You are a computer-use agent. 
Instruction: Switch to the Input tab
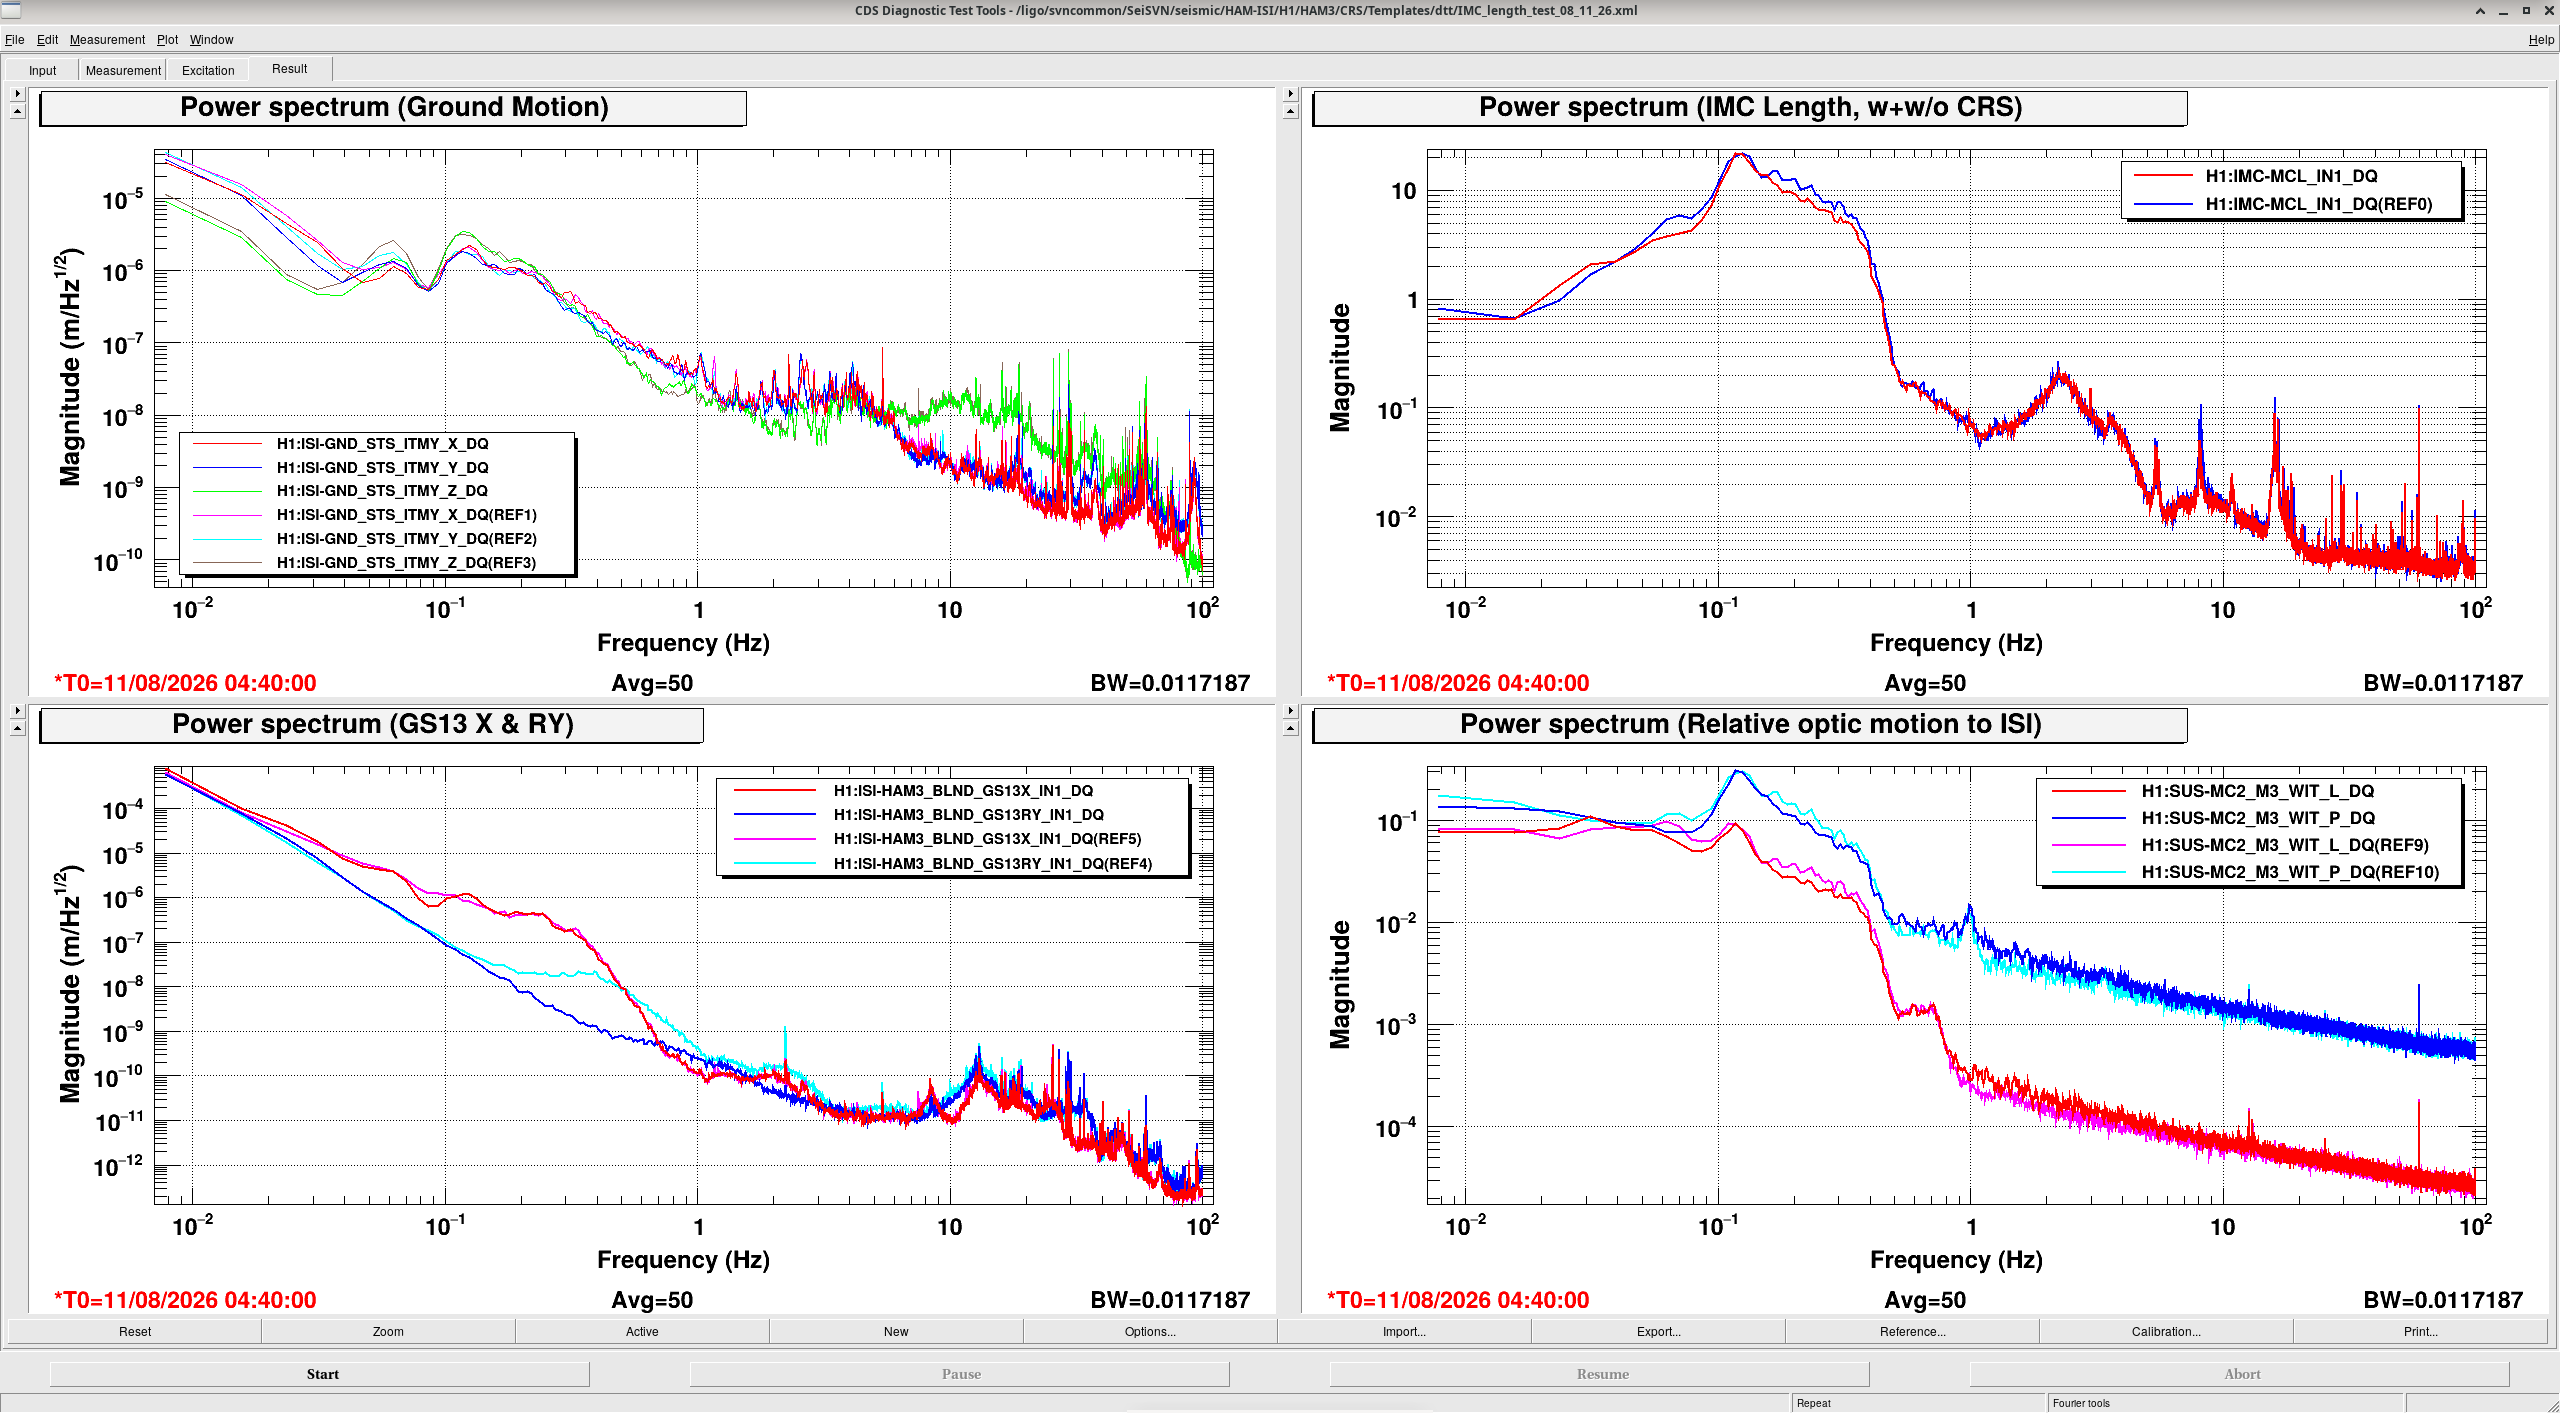tap(42, 70)
